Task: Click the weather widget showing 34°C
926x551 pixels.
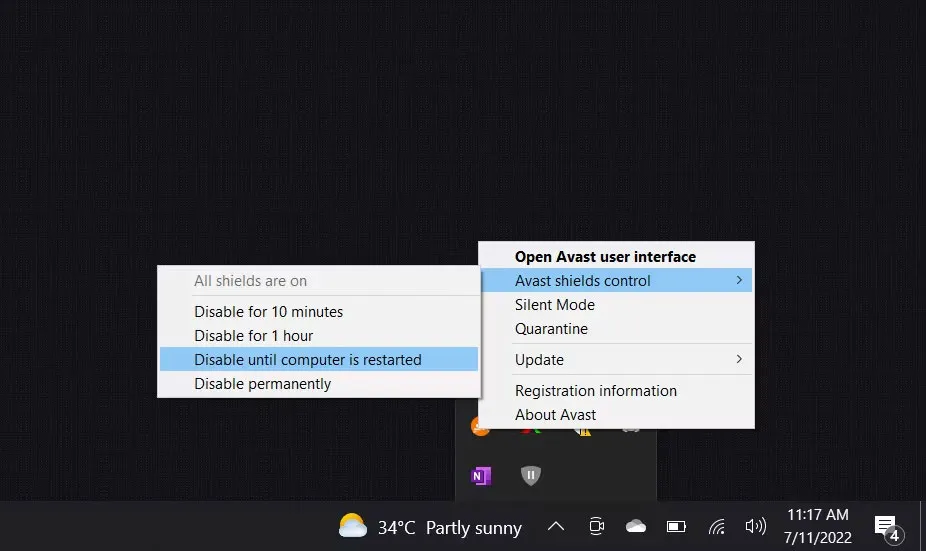Action: (430, 527)
